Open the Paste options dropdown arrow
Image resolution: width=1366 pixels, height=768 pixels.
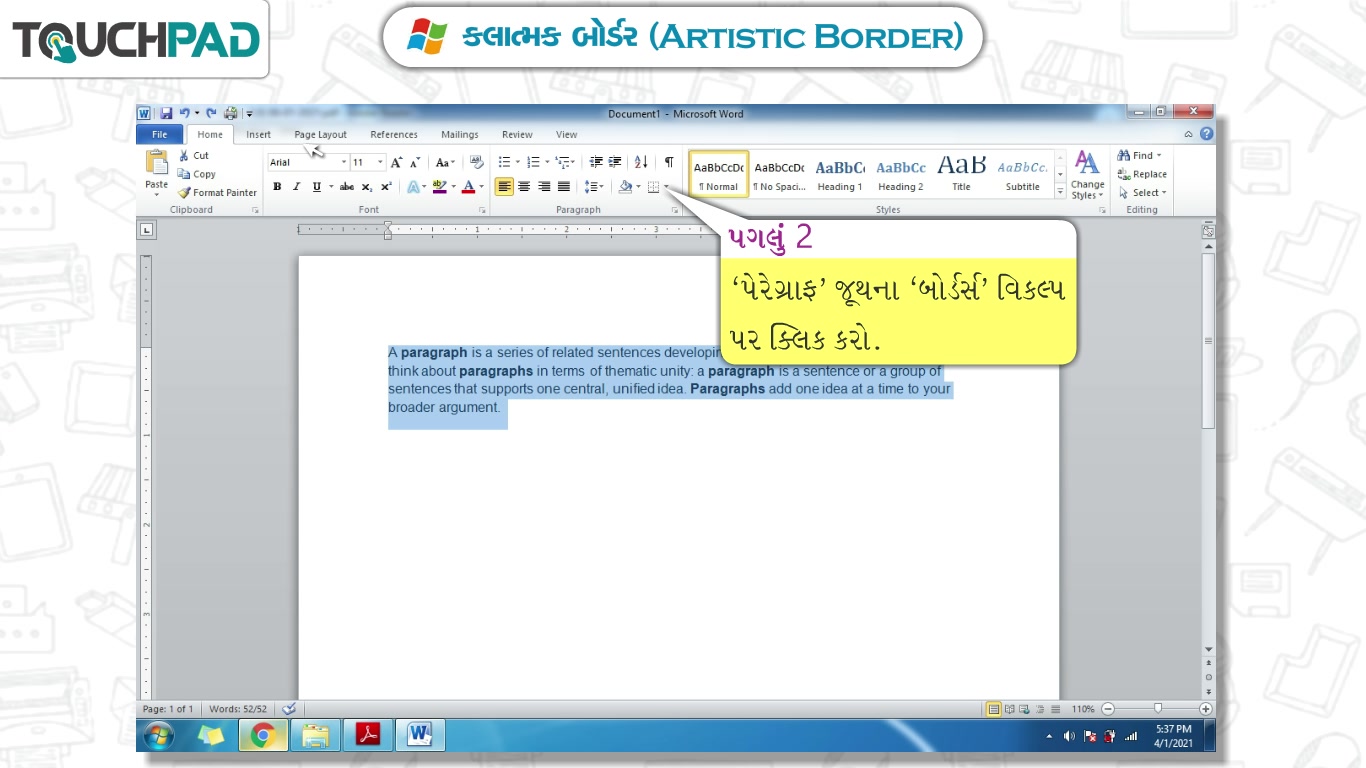[x=157, y=193]
